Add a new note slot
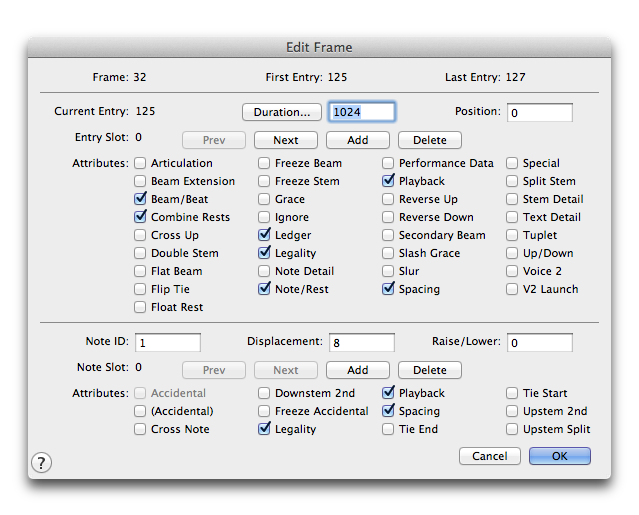This screenshot has width=639, height=515. click(x=357, y=370)
